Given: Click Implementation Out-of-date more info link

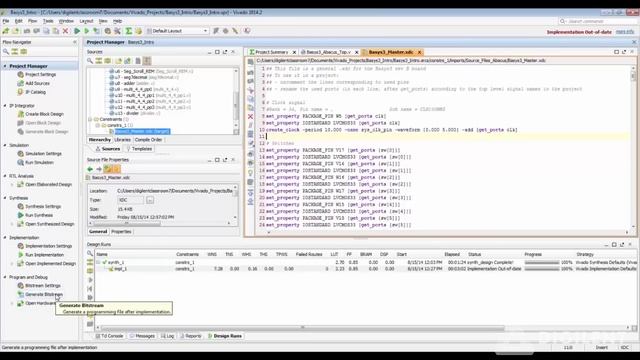Looking at the screenshot, I should 624,31.
